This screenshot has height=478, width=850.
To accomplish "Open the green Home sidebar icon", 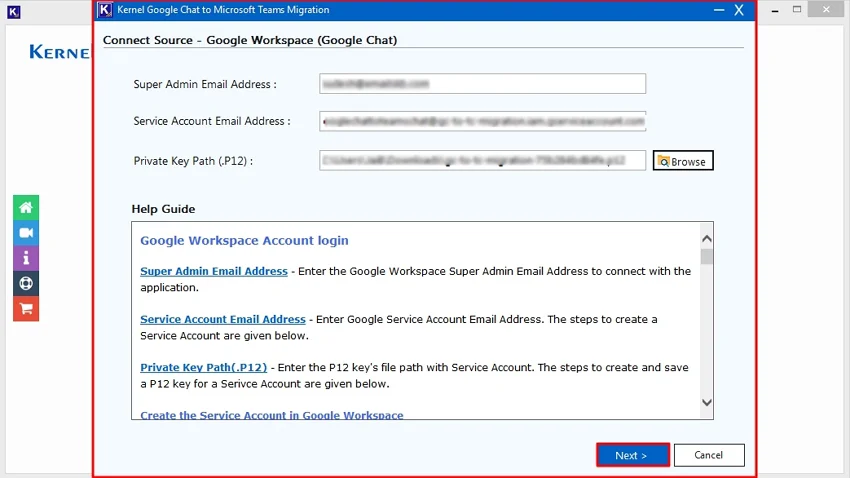I will pos(26,208).
